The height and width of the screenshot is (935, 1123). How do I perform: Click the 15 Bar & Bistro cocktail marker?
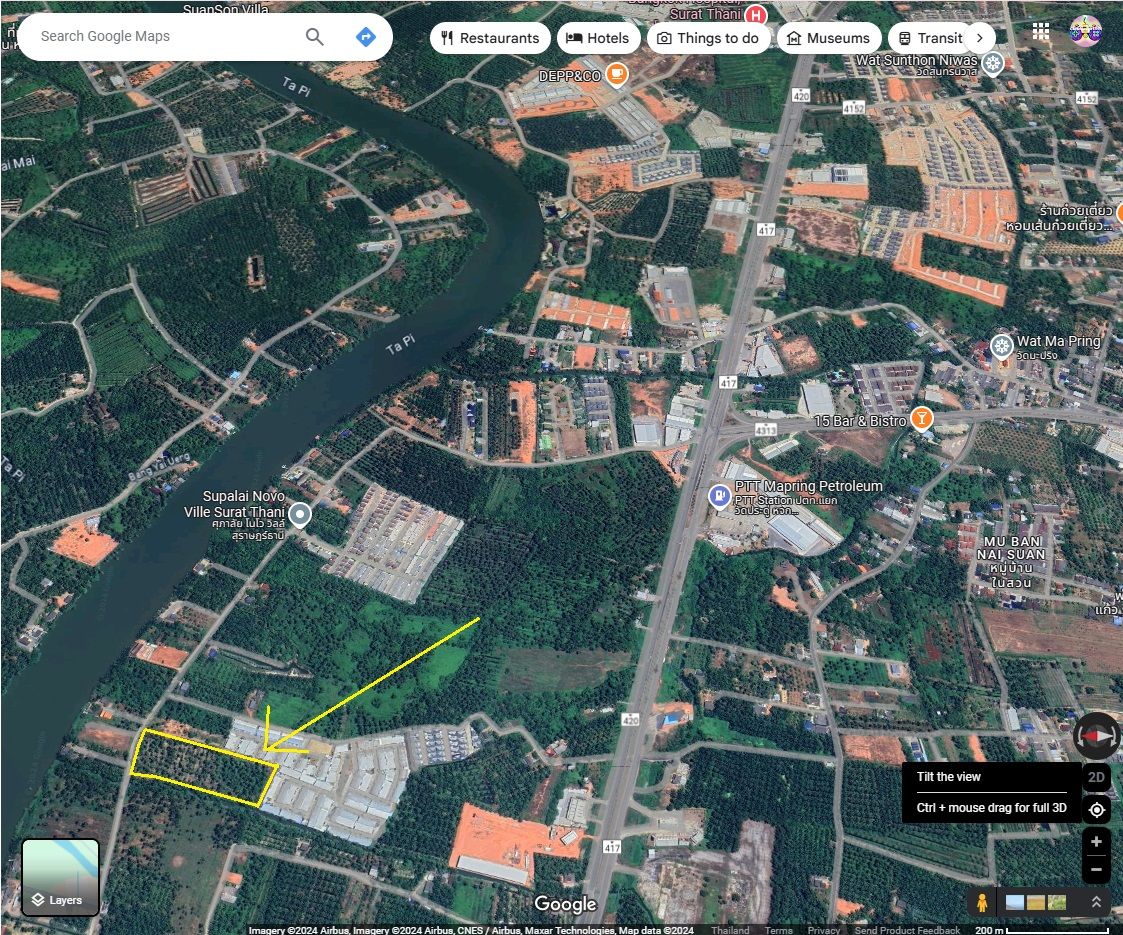(x=922, y=418)
